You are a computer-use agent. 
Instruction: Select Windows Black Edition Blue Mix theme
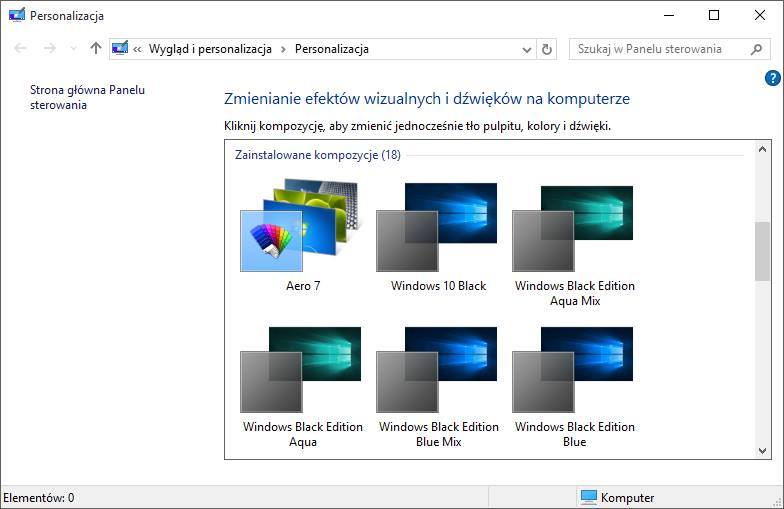(x=436, y=370)
